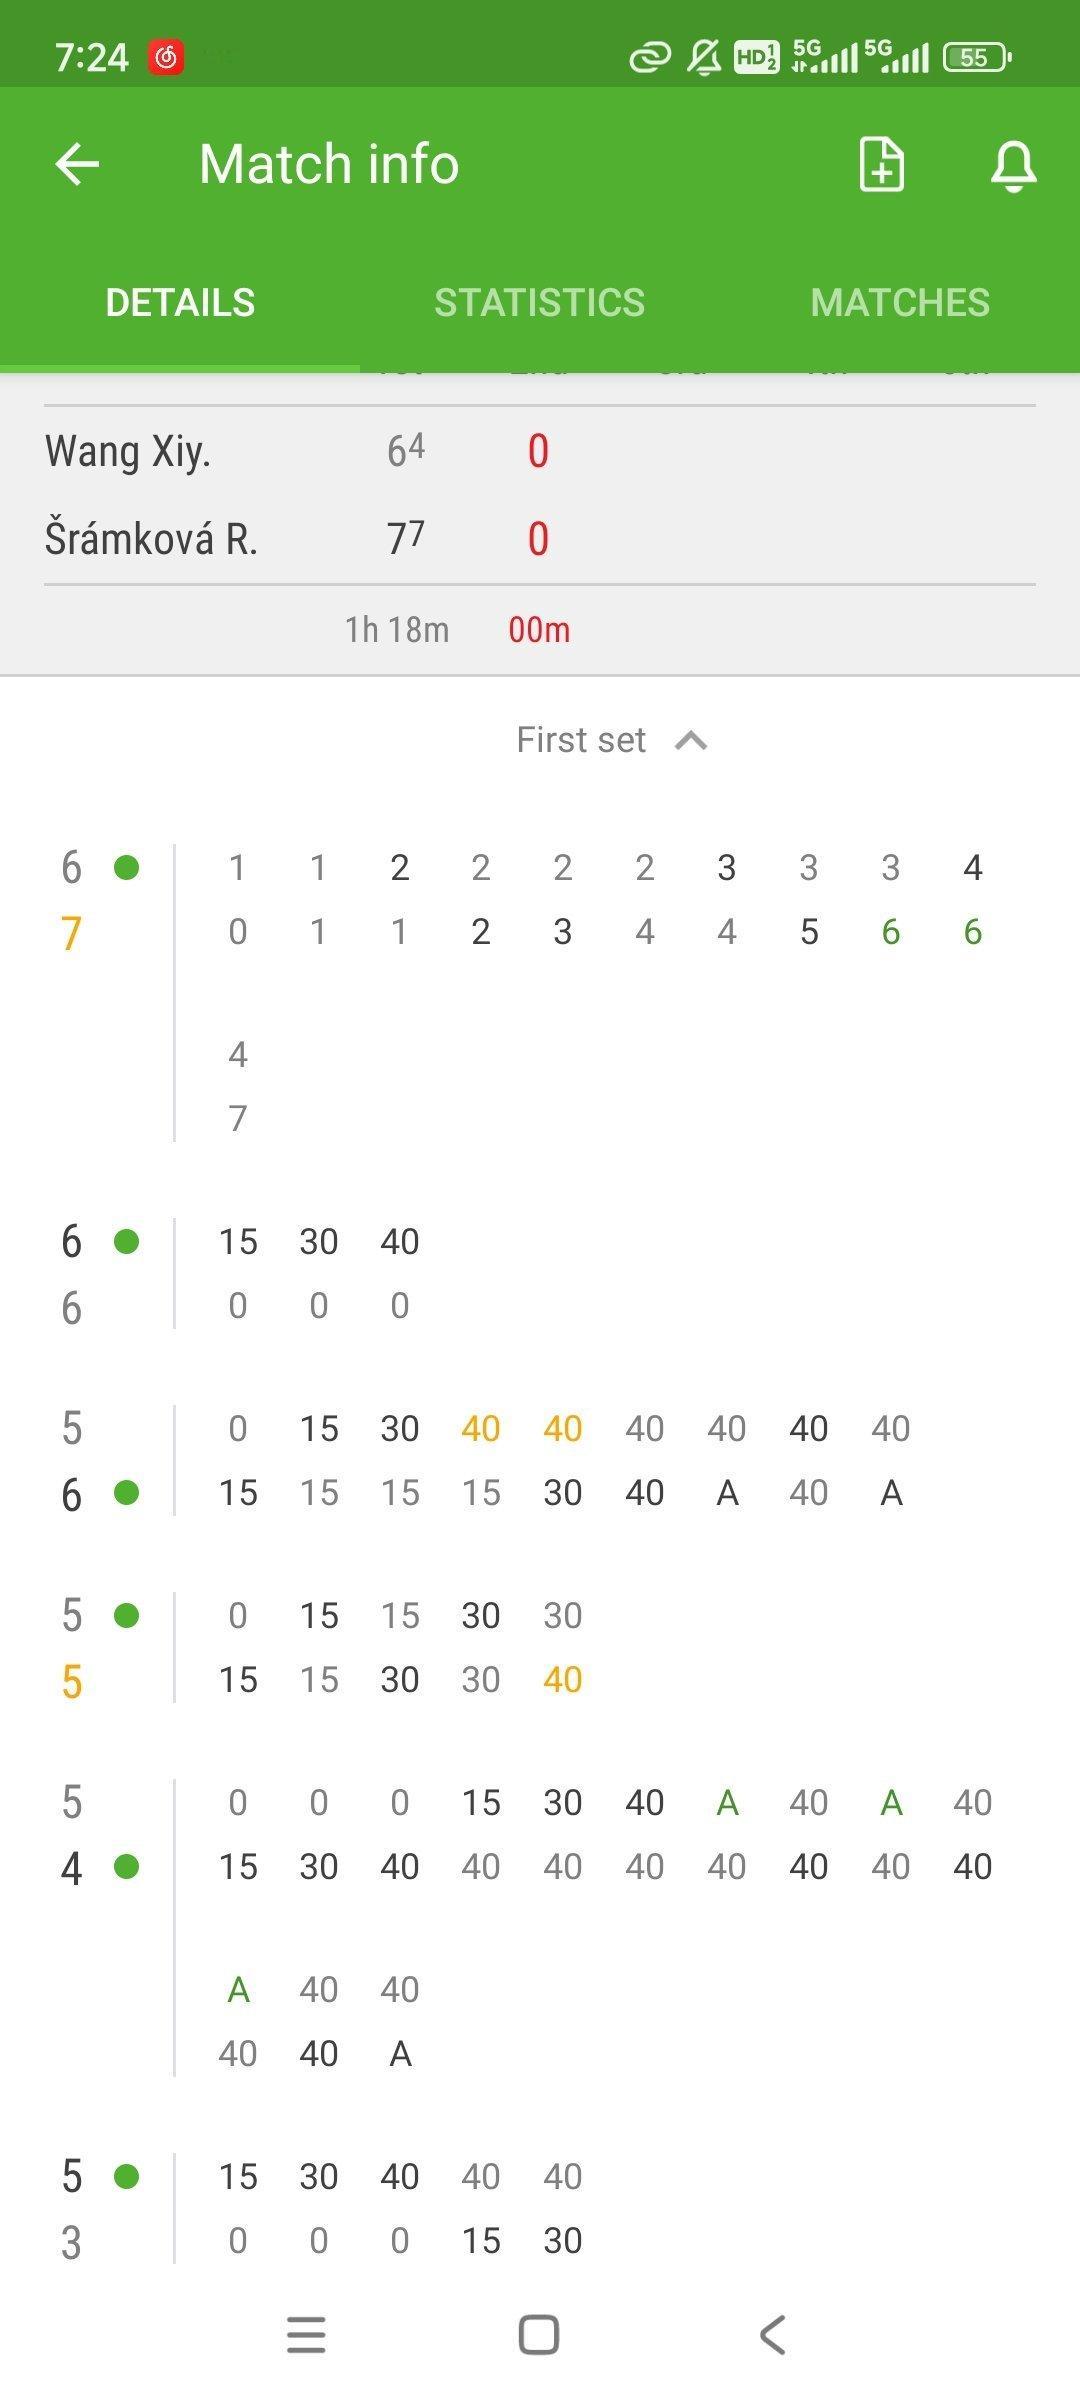Switch to the STATISTICS tab
1080x2400 pixels.
[x=540, y=303]
